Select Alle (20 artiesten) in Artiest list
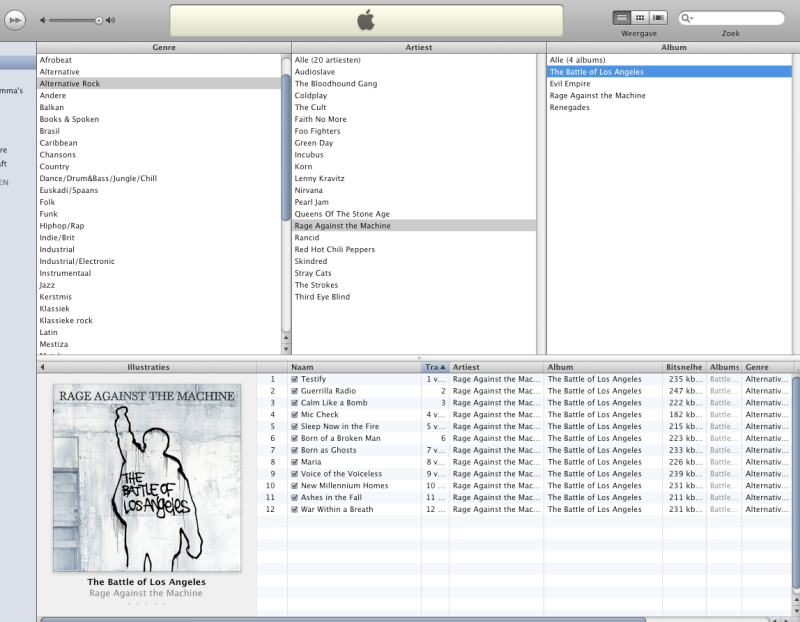The height and width of the screenshot is (622, 800). [414, 60]
